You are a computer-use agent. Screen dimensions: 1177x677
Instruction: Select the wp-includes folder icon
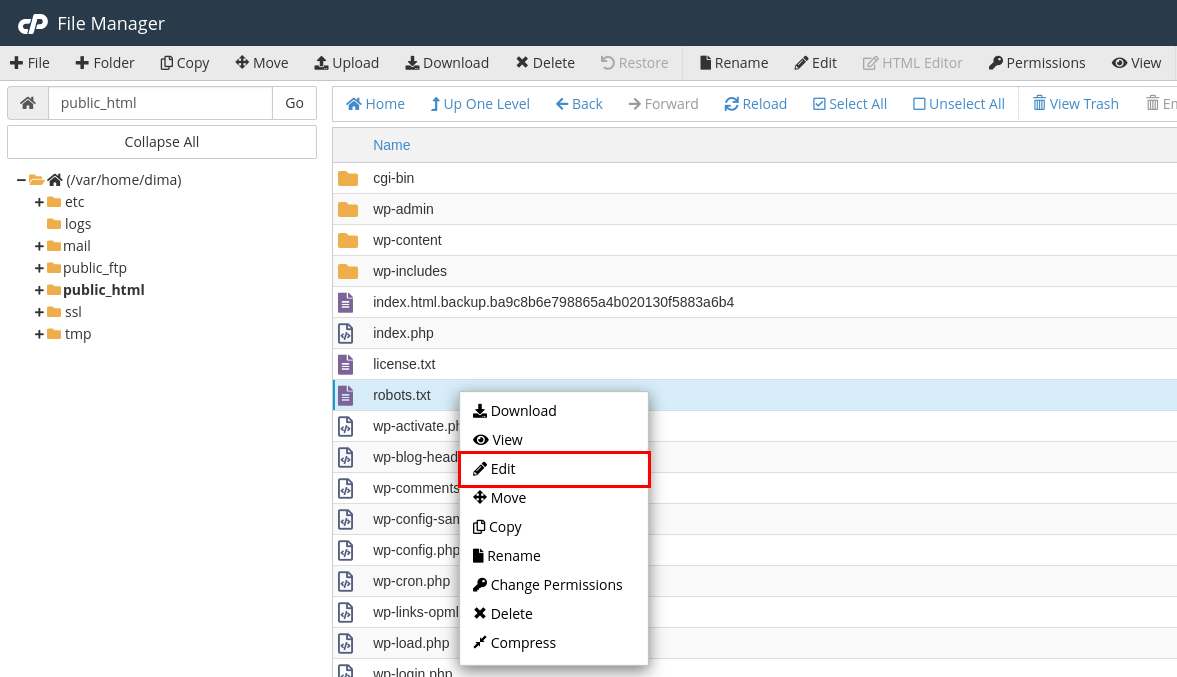[x=348, y=271]
